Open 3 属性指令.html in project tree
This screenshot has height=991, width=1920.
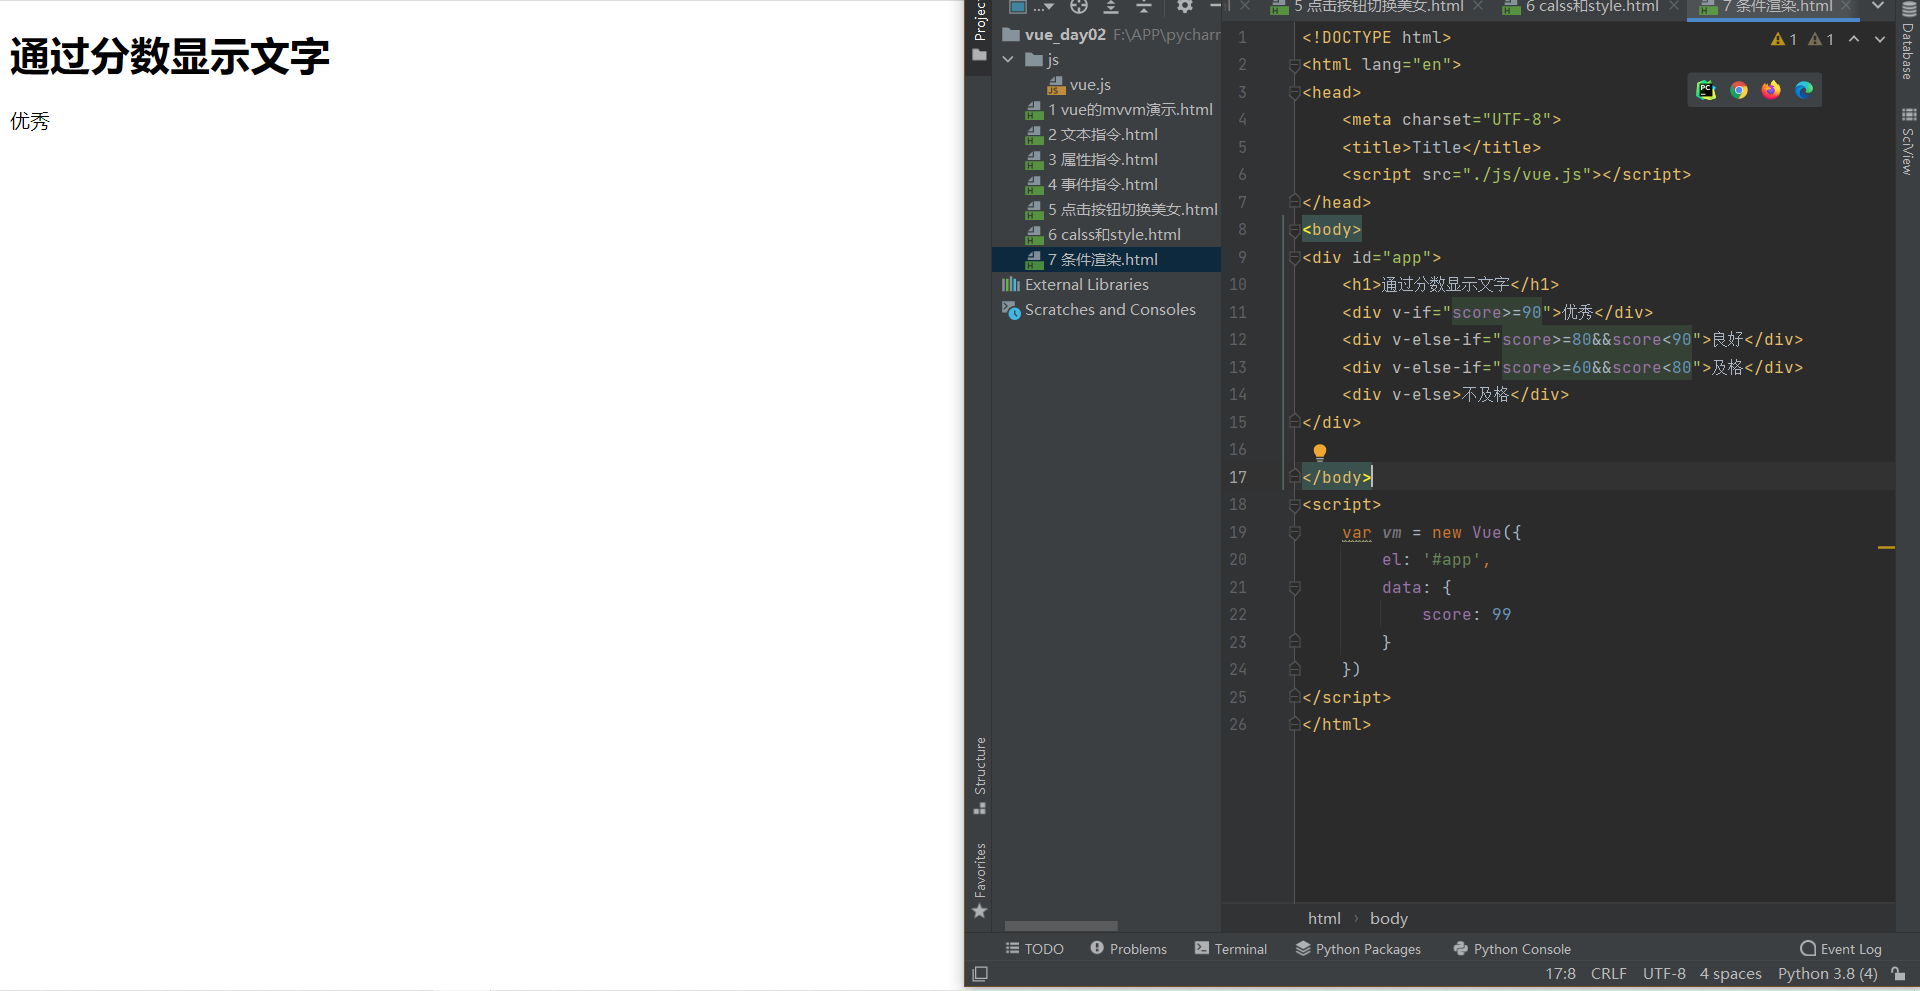[x=1092, y=160]
